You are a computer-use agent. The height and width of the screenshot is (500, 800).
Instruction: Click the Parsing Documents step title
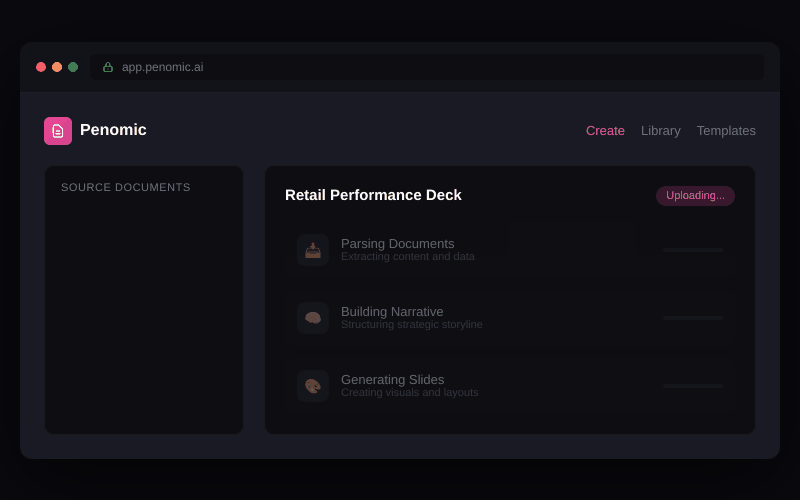(397, 243)
